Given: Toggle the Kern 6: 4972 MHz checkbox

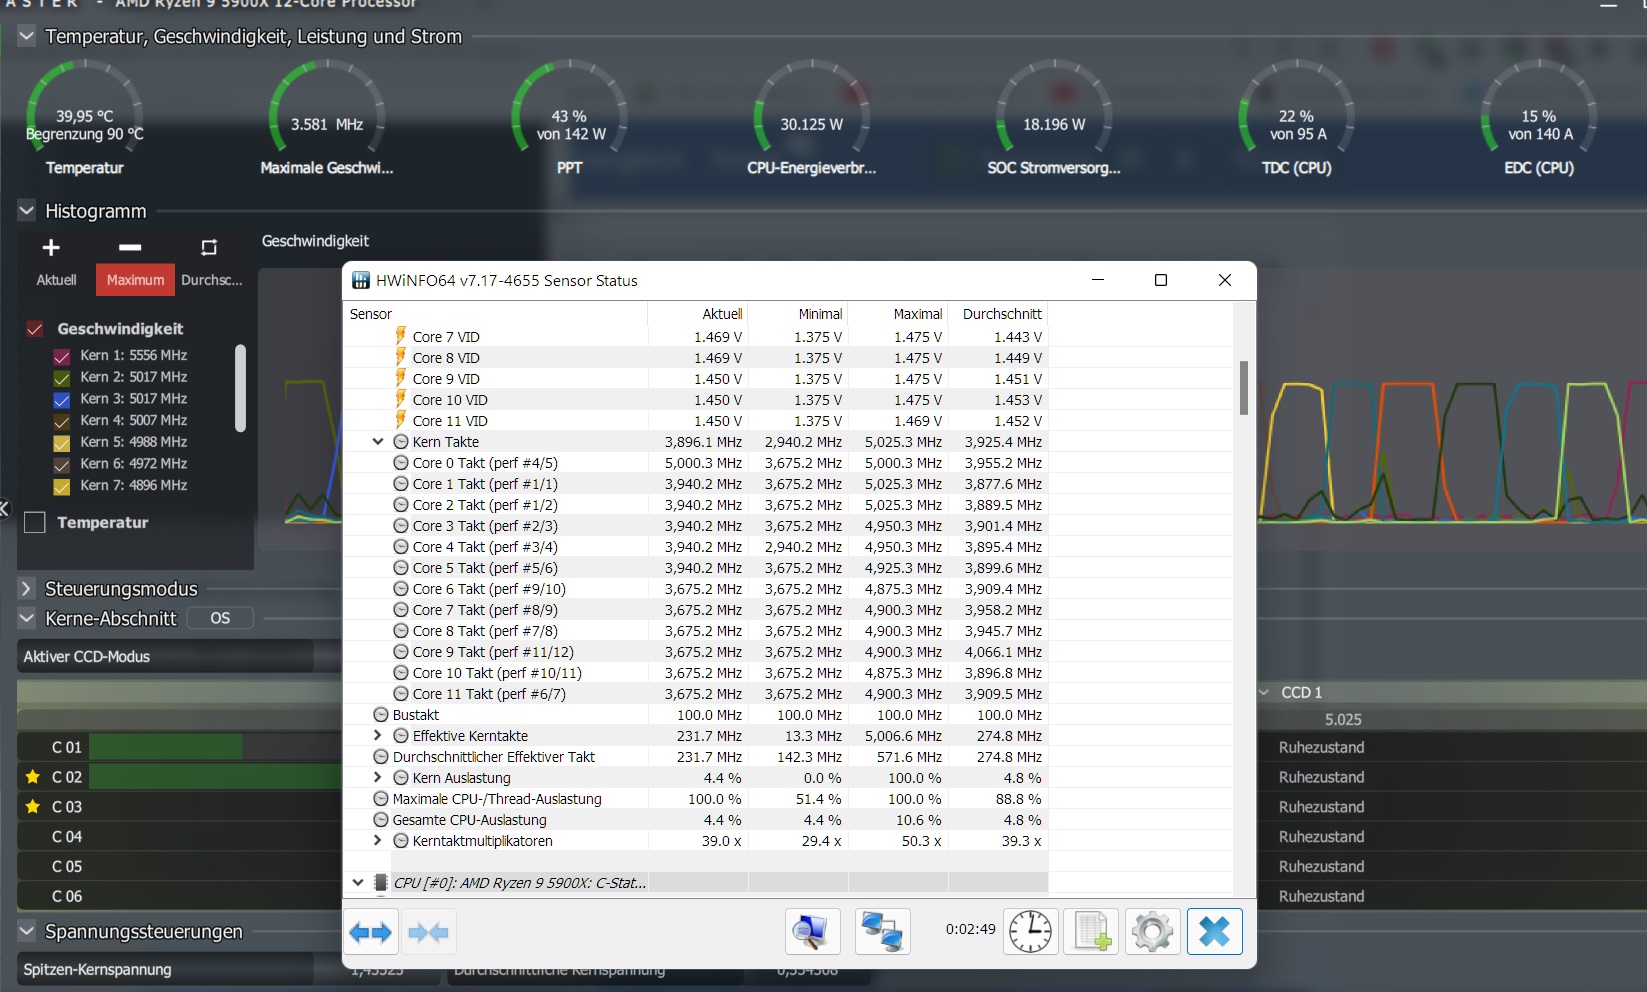Looking at the screenshot, I should [x=61, y=464].
